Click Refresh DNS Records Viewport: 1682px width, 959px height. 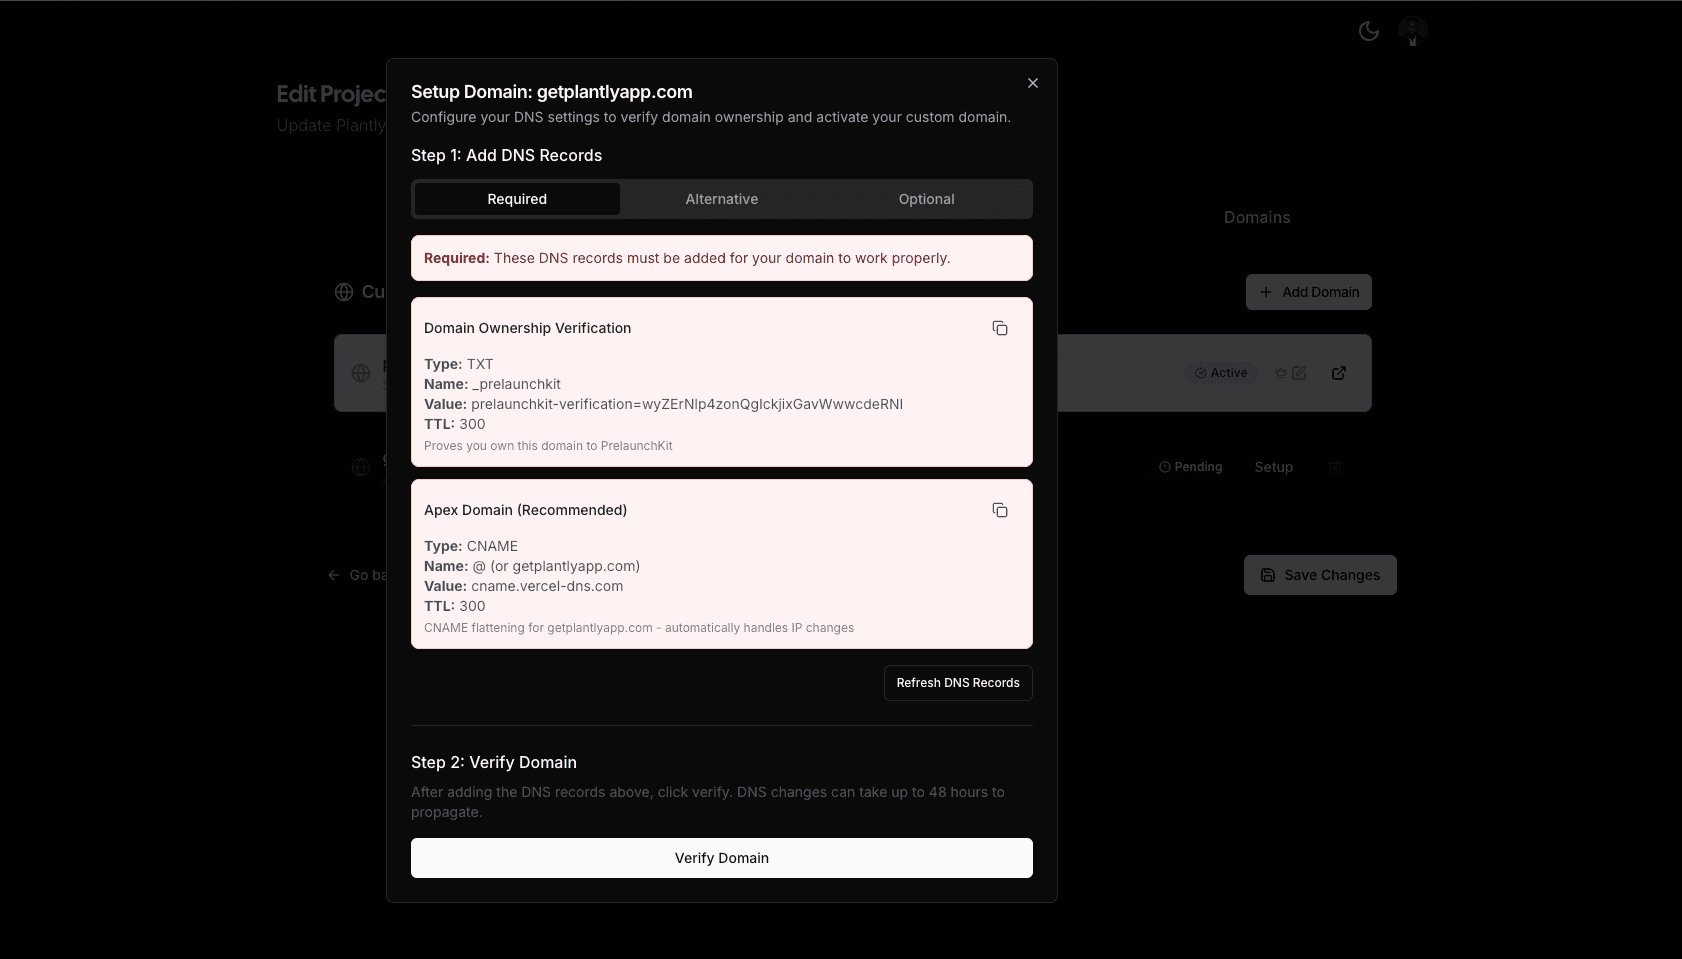tap(957, 683)
